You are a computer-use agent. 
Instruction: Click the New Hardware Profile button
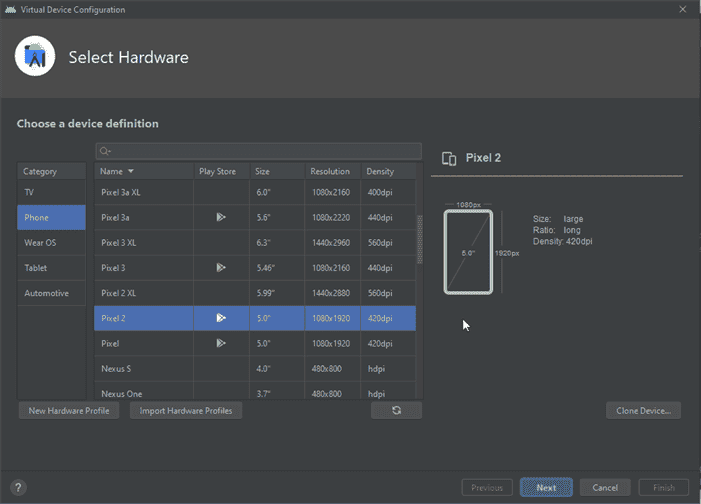pos(69,411)
